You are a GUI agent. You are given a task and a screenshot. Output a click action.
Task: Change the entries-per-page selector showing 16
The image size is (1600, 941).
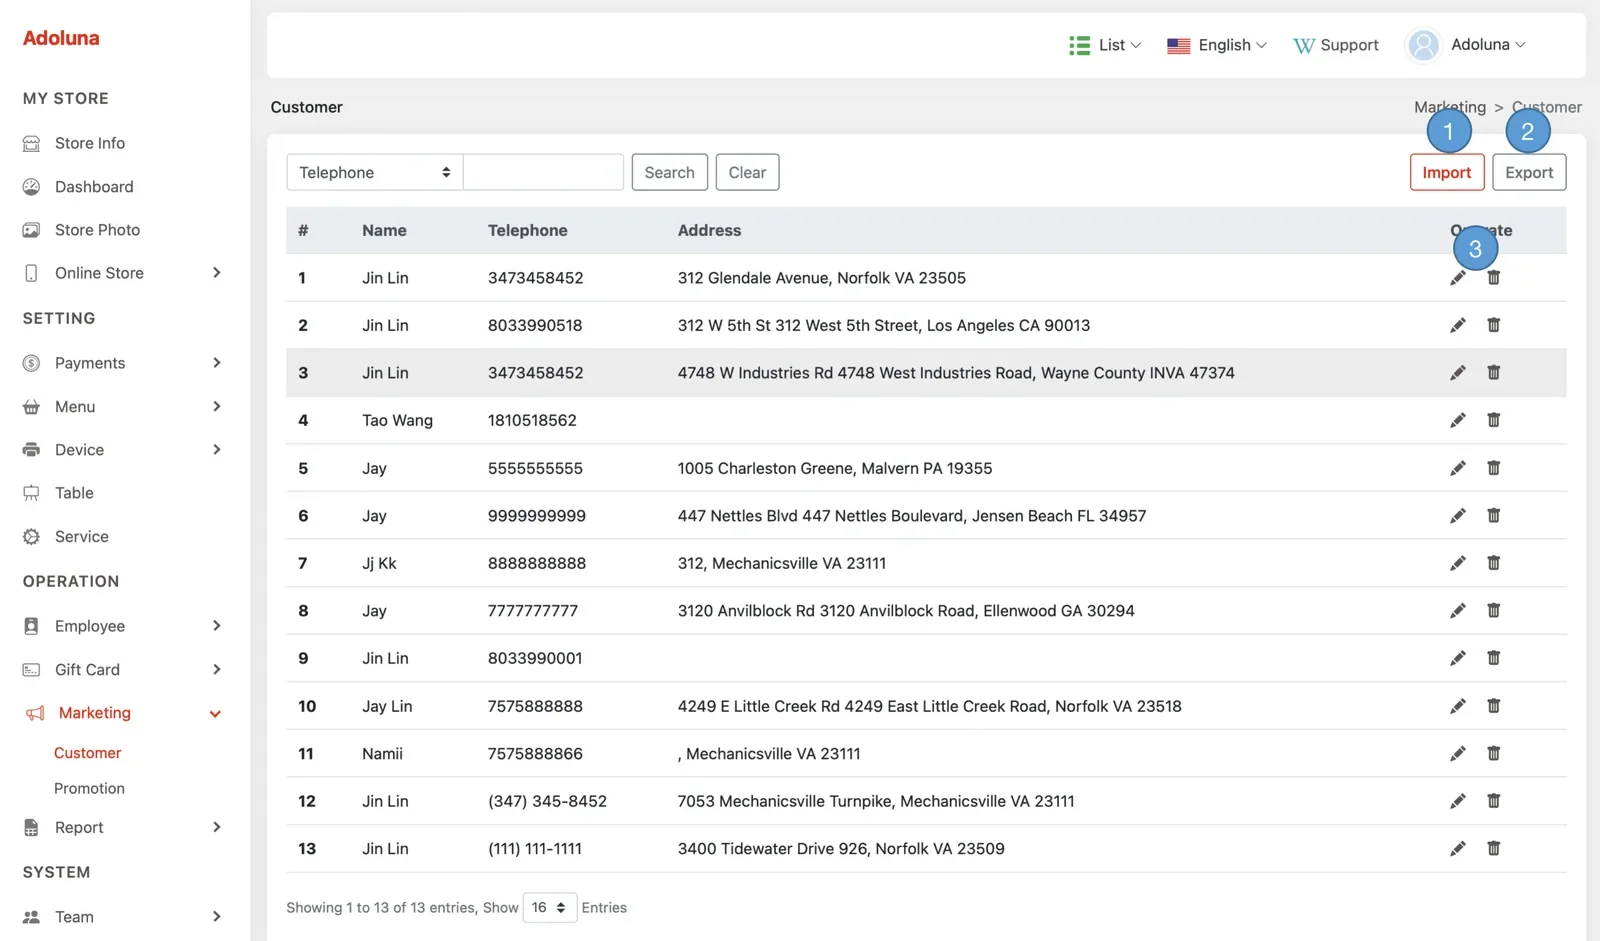(550, 907)
